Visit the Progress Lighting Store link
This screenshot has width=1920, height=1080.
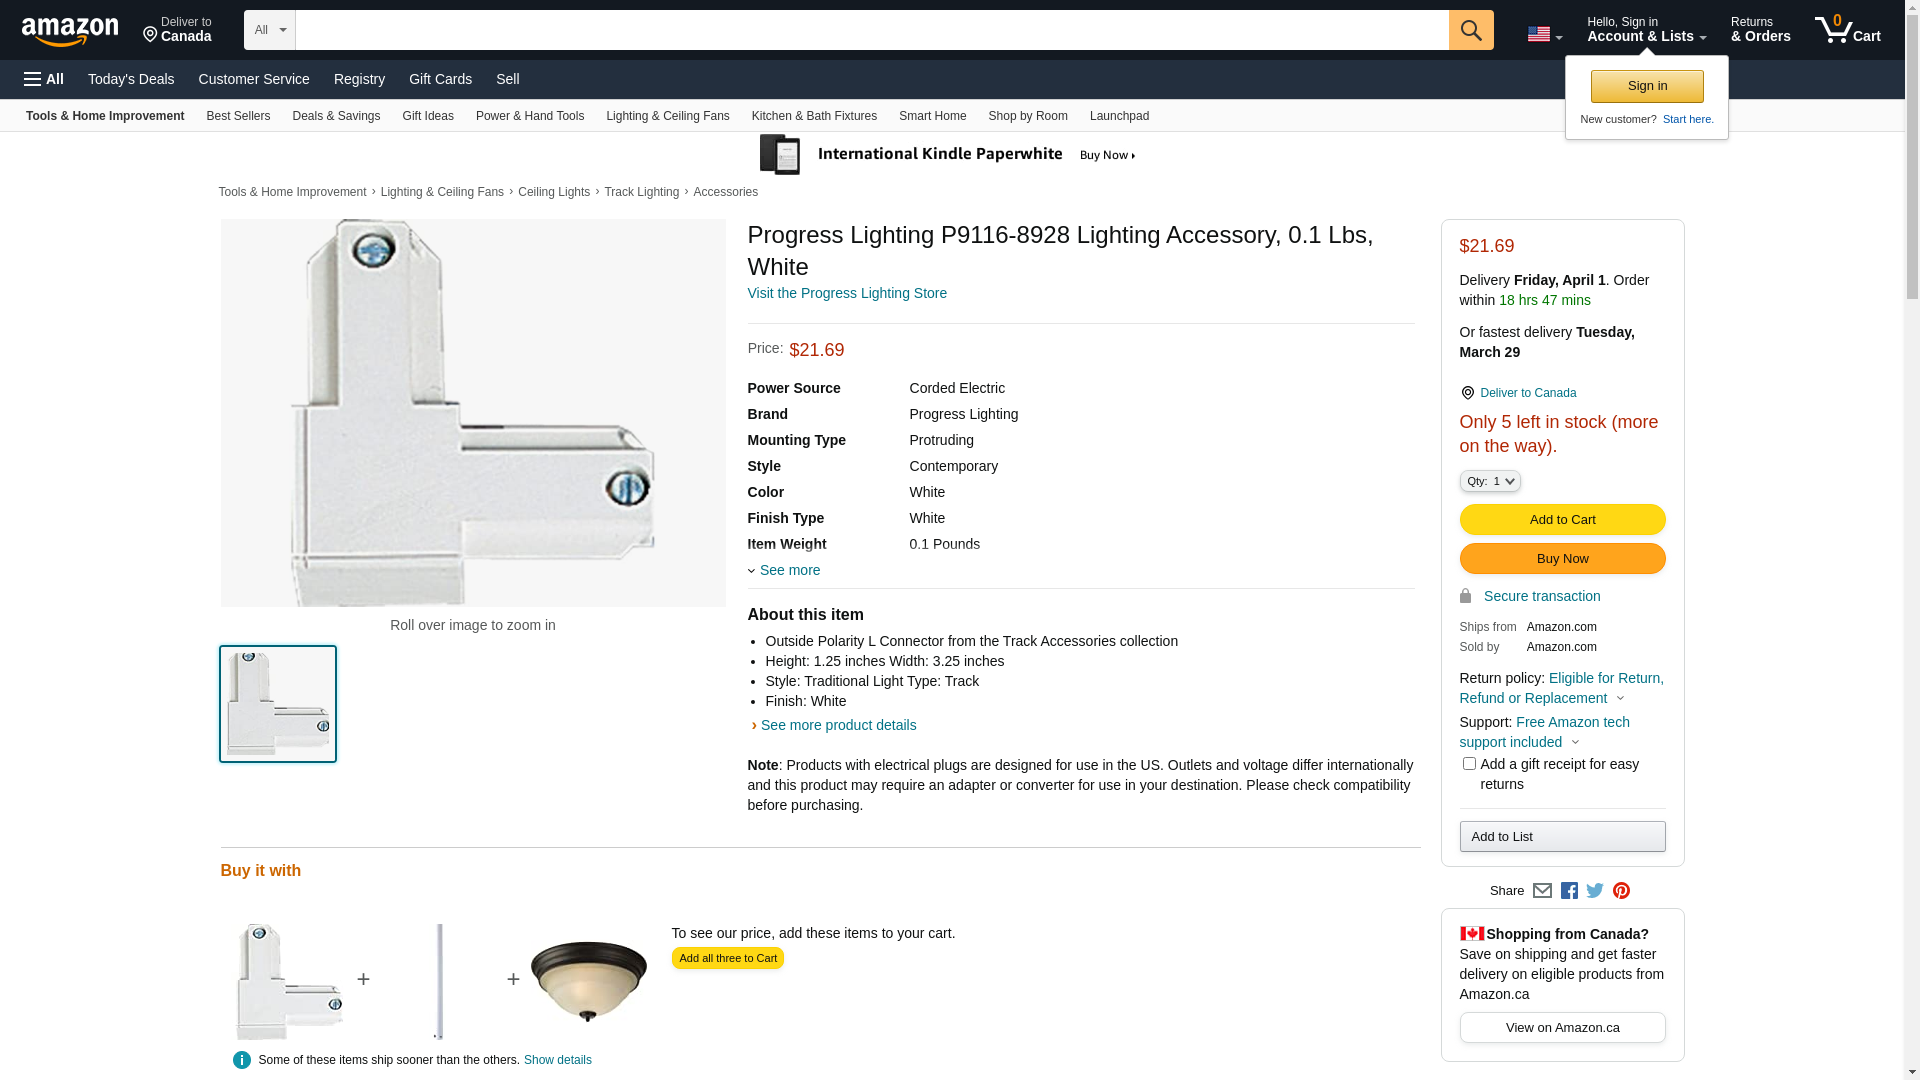[x=846, y=293]
